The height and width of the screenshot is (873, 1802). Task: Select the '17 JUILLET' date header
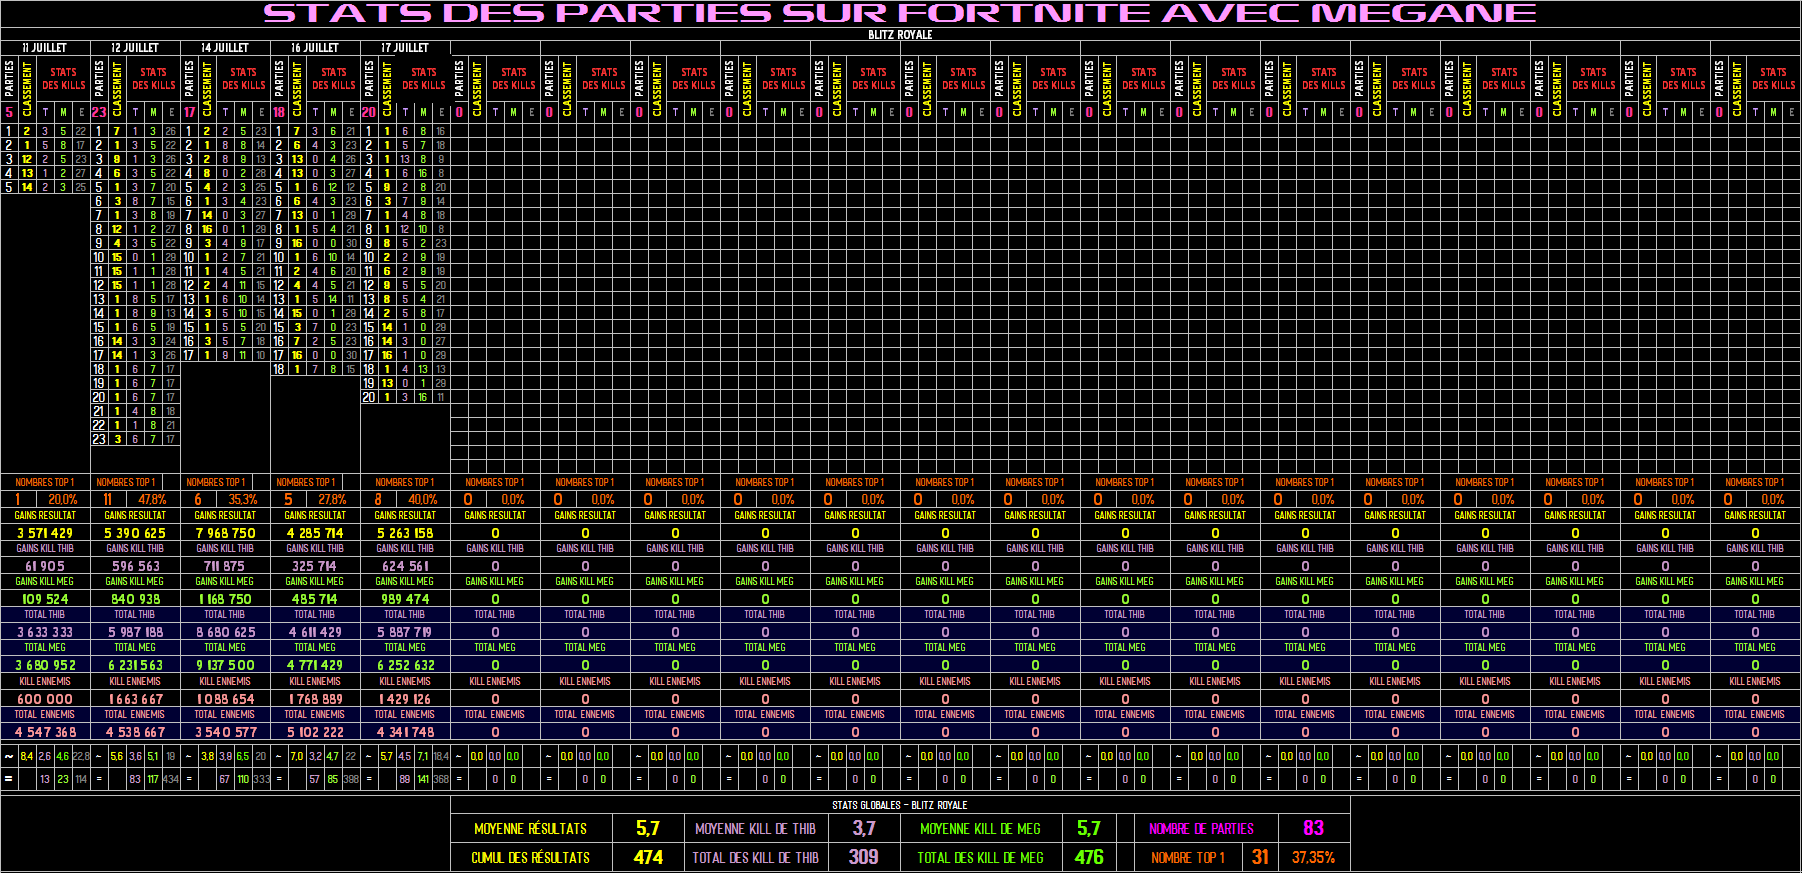click(x=405, y=47)
